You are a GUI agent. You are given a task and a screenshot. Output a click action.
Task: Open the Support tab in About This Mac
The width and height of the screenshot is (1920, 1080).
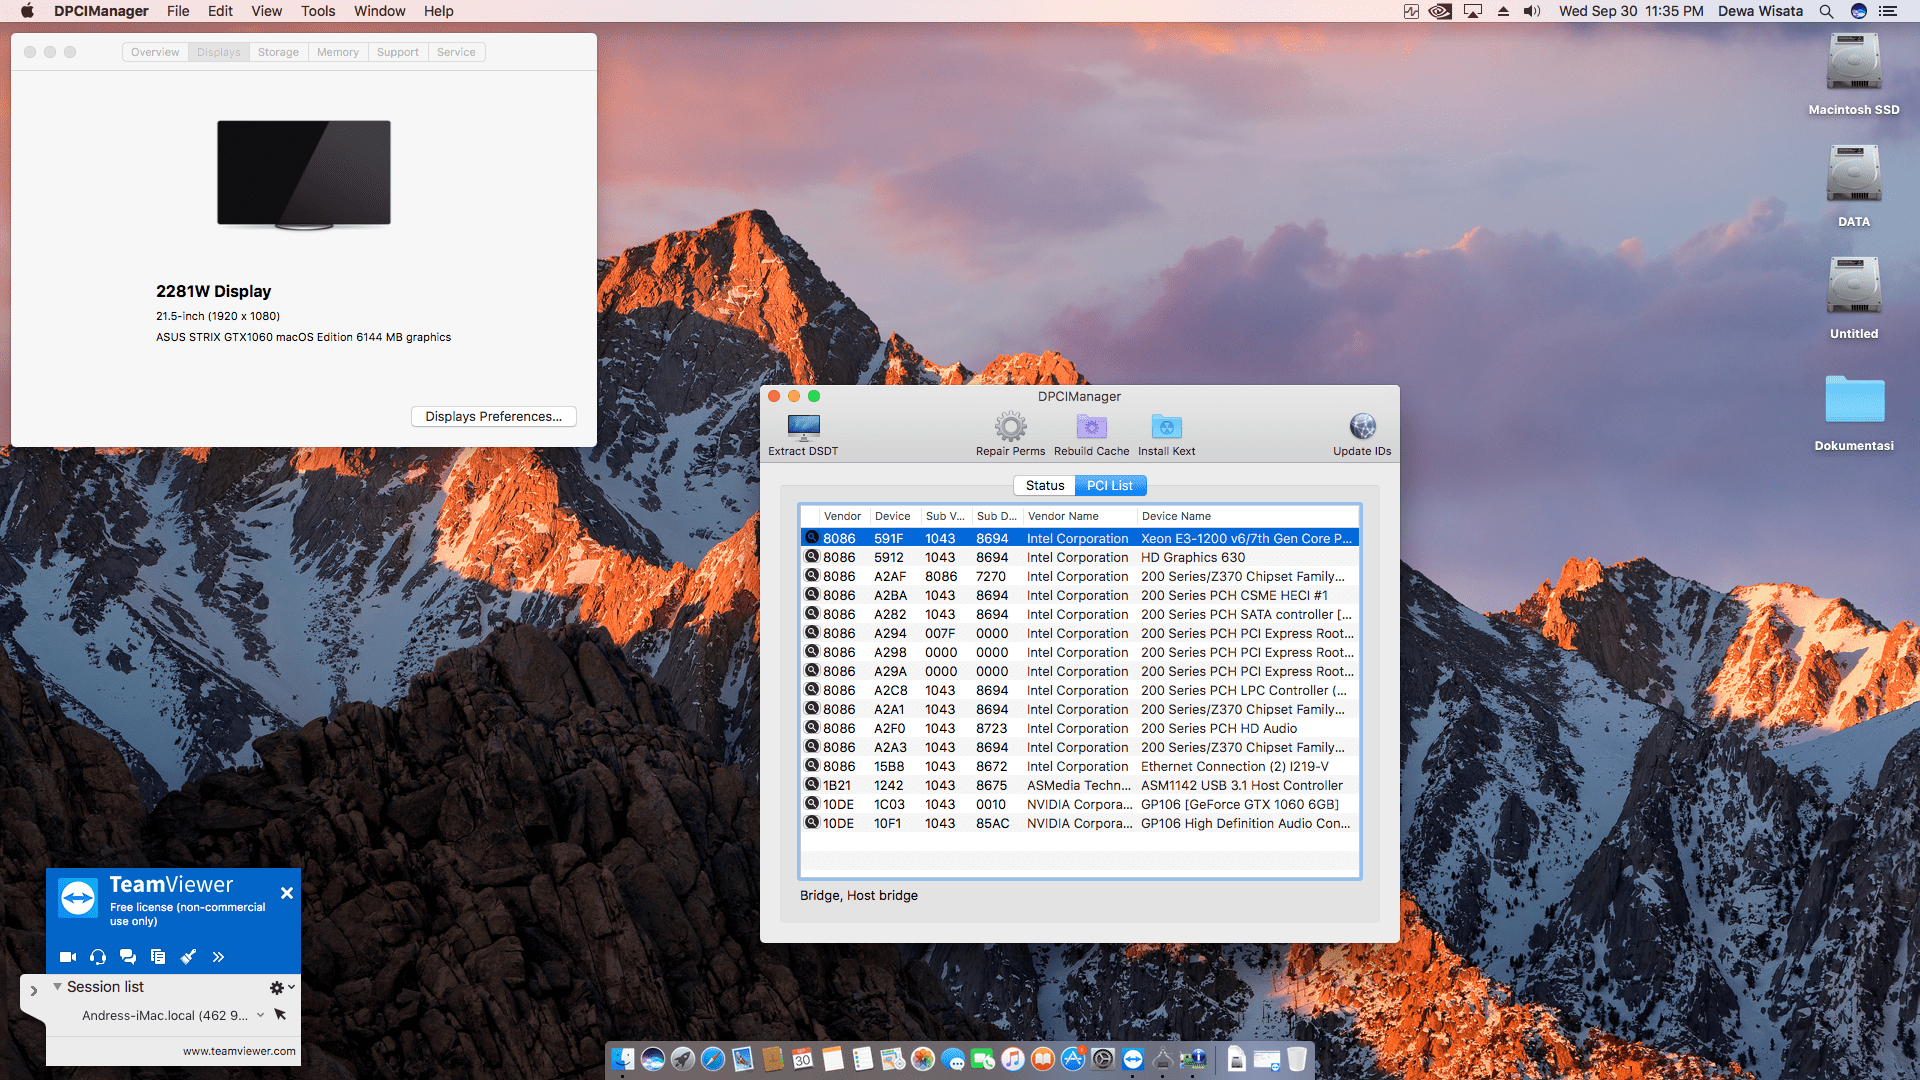(398, 52)
